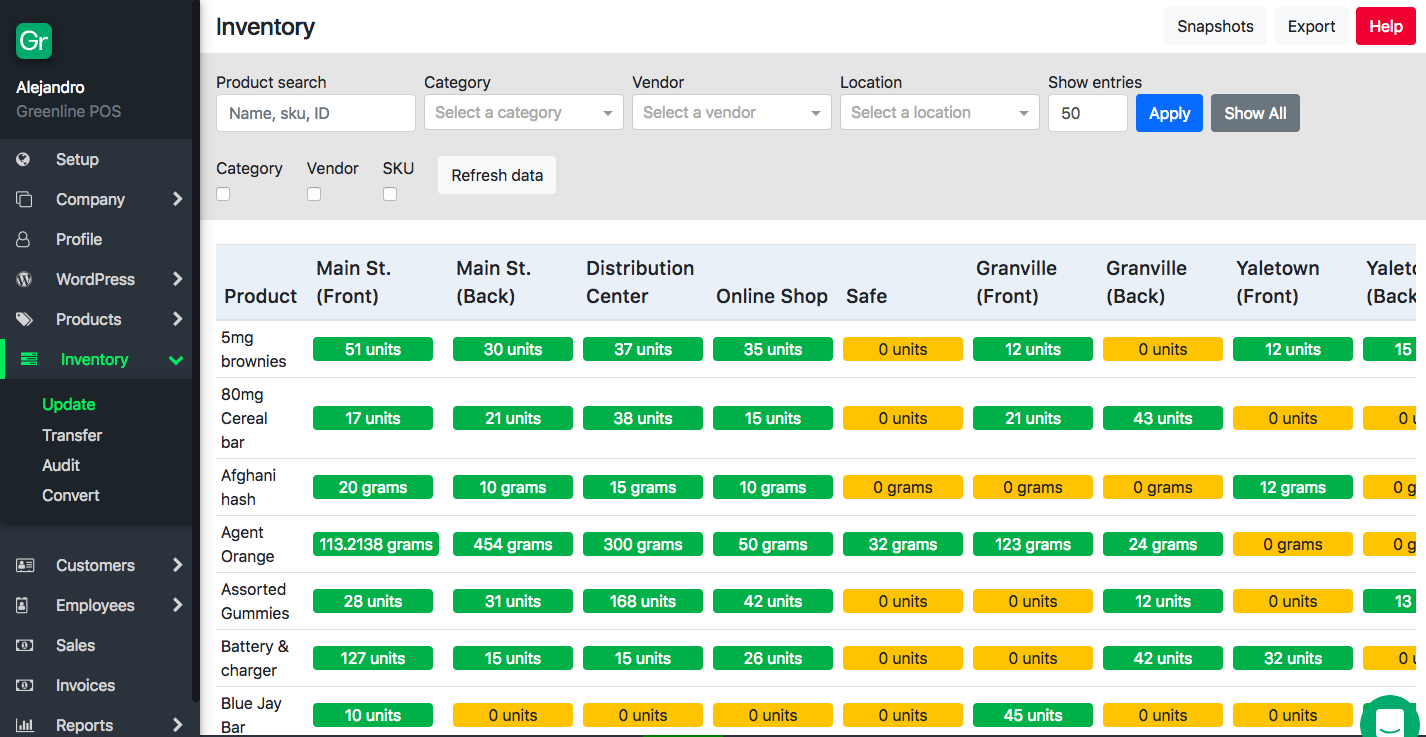This screenshot has width=1426, height=737.
Task: Open the Select a category dropdown
Action: 523,113
